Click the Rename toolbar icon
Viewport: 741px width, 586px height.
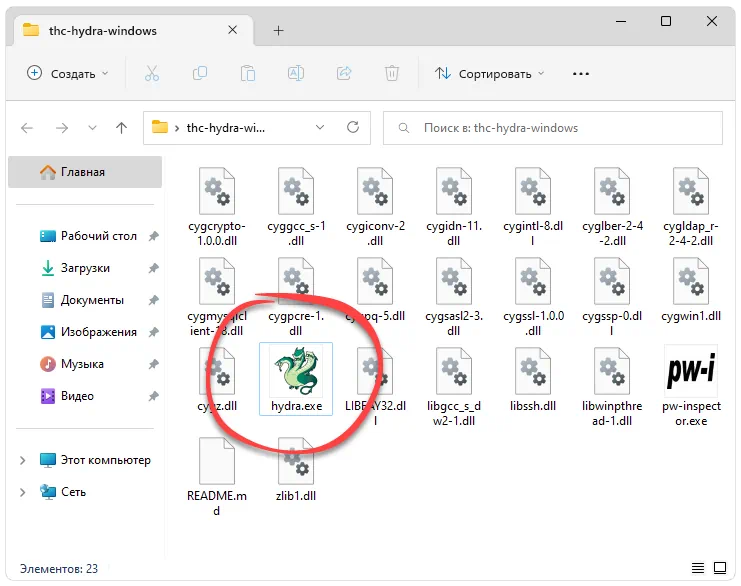tap(296, 73)
